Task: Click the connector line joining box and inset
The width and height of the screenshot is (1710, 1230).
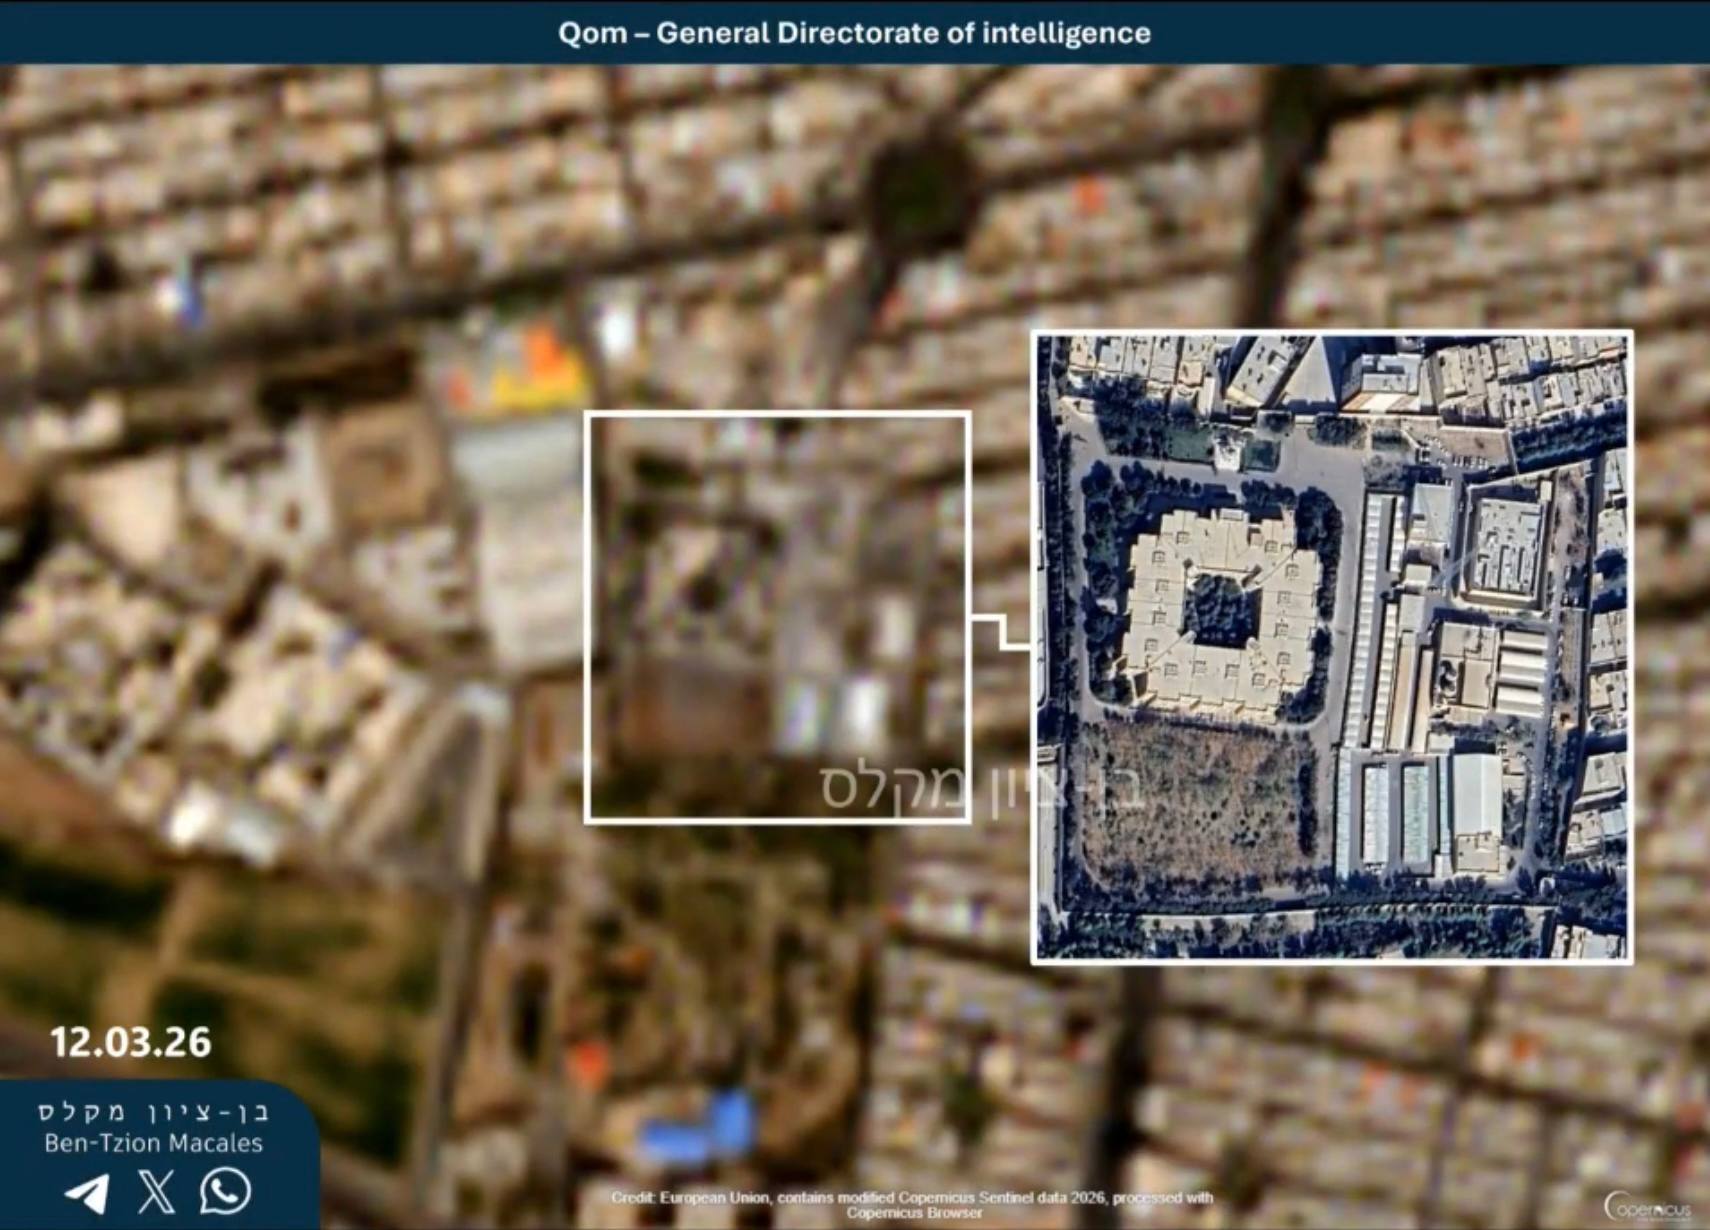Action: coord(1000,632)
